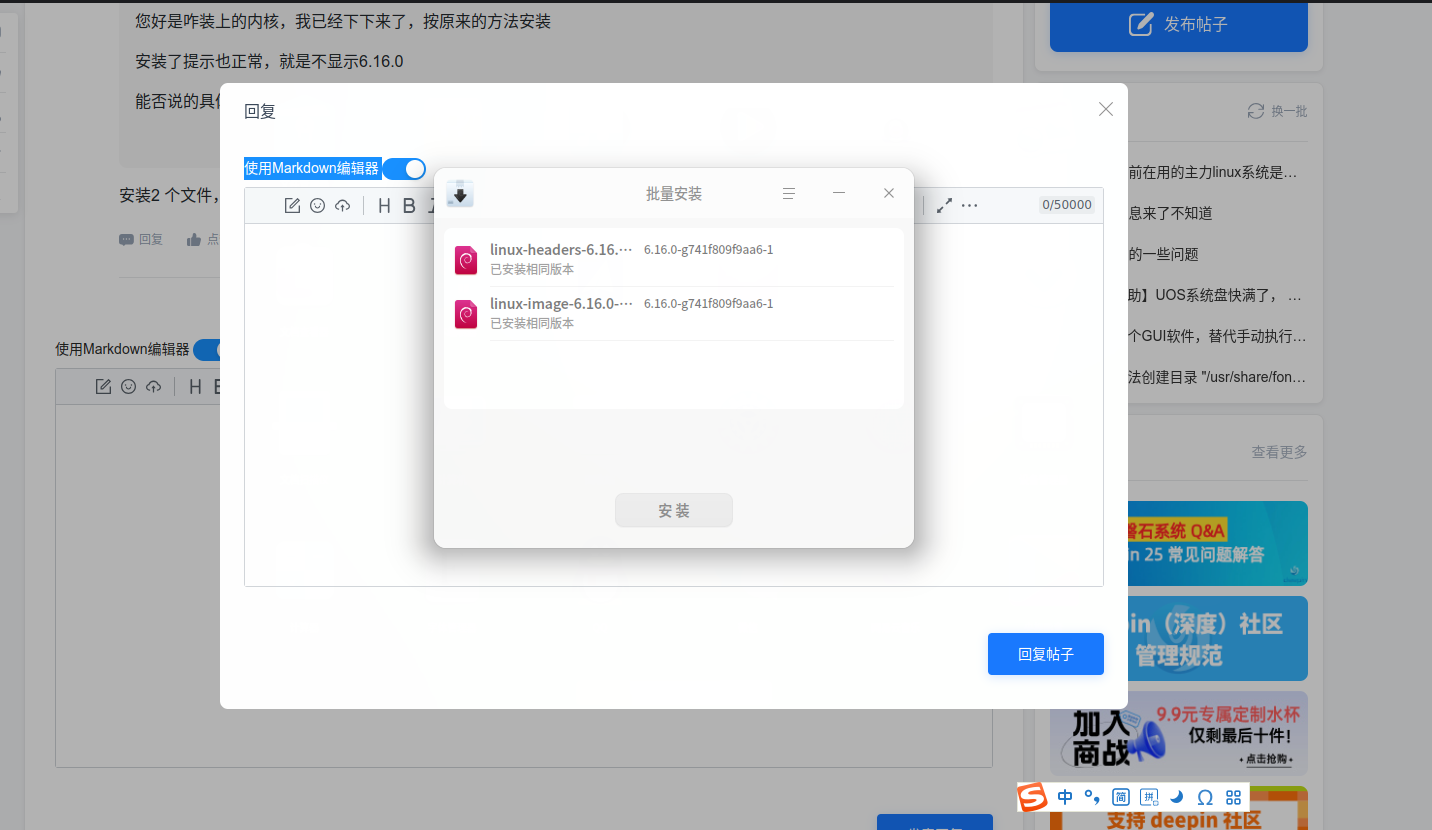
Task: Toggle bold with the B icon in reply editor
Action: [409, 205]
